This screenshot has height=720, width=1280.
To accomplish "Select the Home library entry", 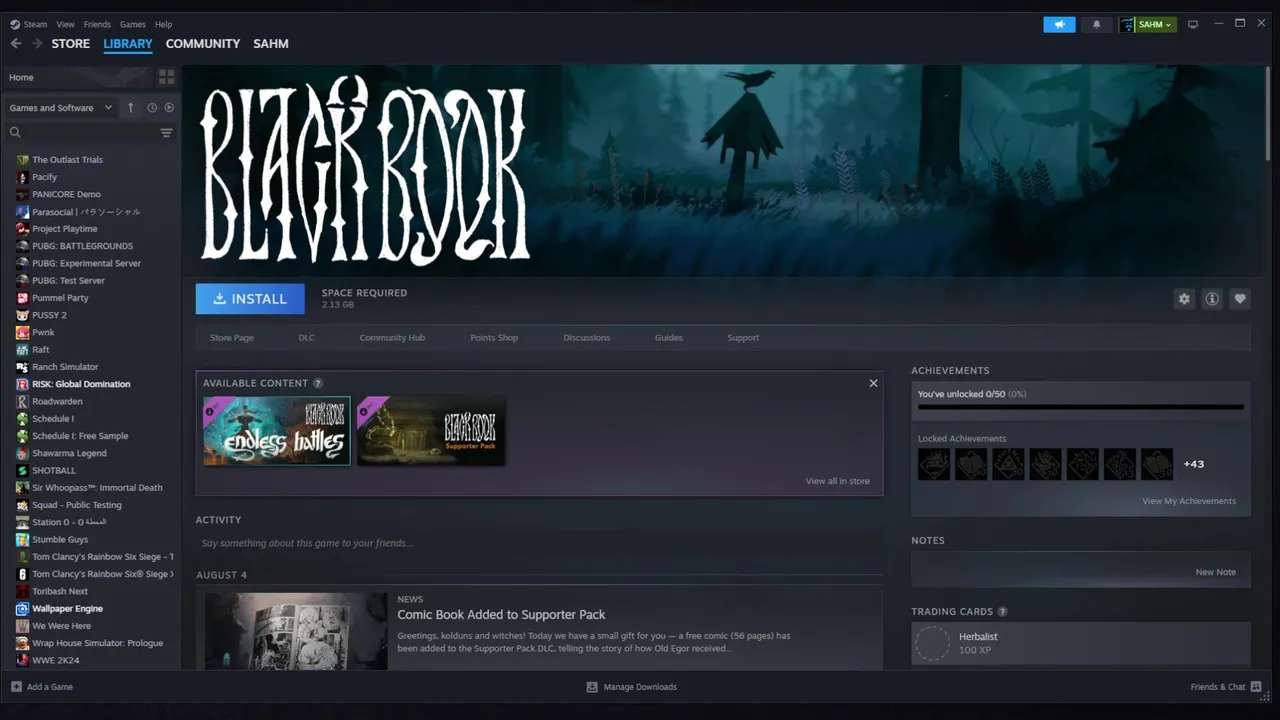I will [x=78, y=77].
